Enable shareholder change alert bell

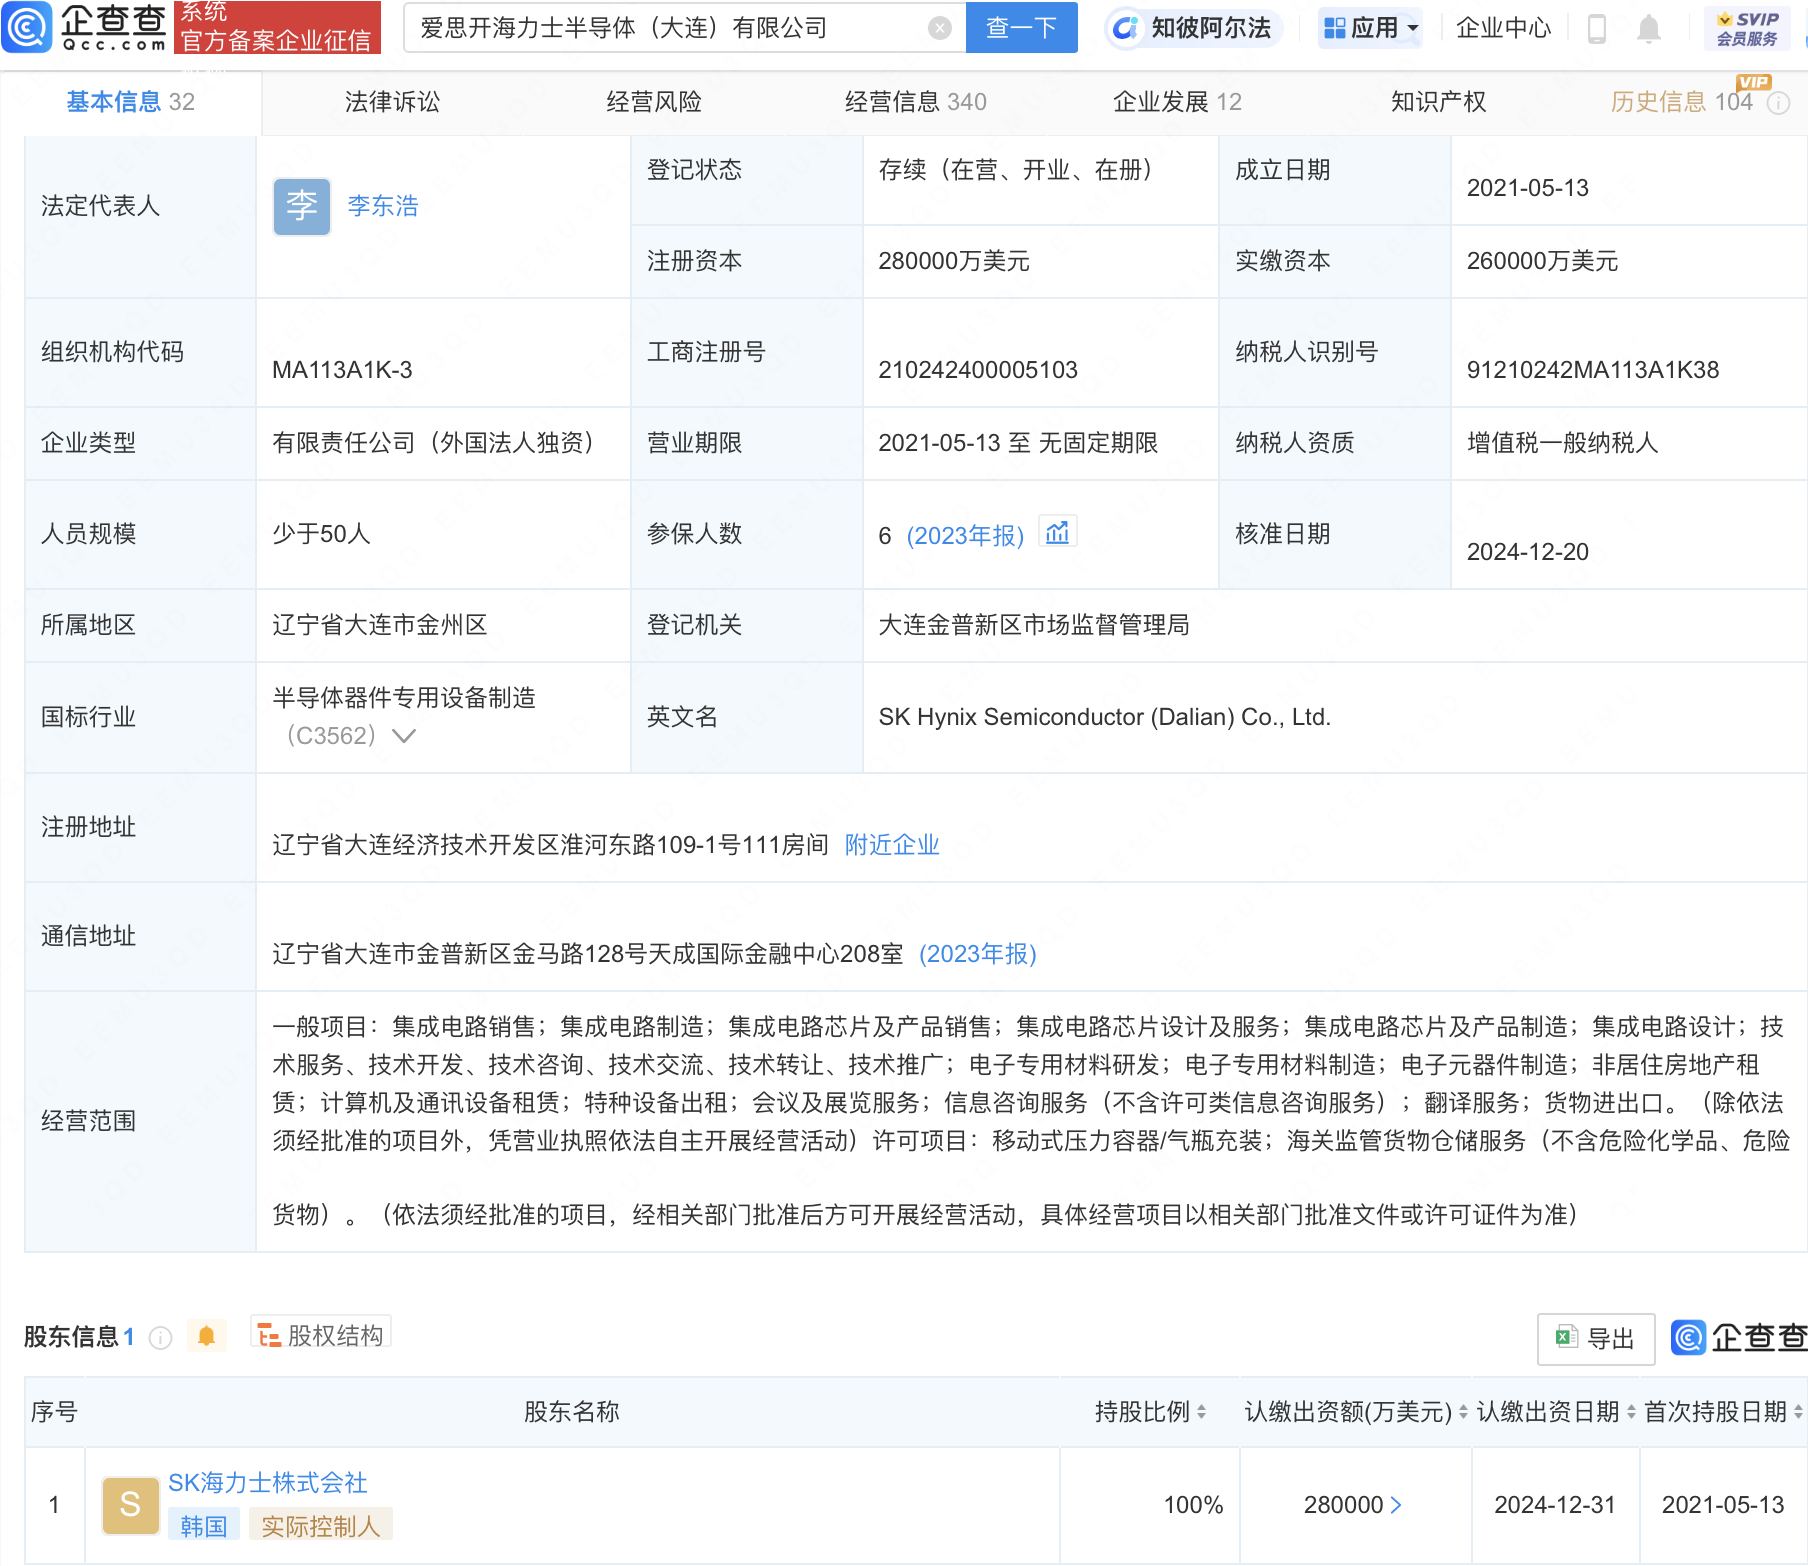click(x=206, y=1337)
